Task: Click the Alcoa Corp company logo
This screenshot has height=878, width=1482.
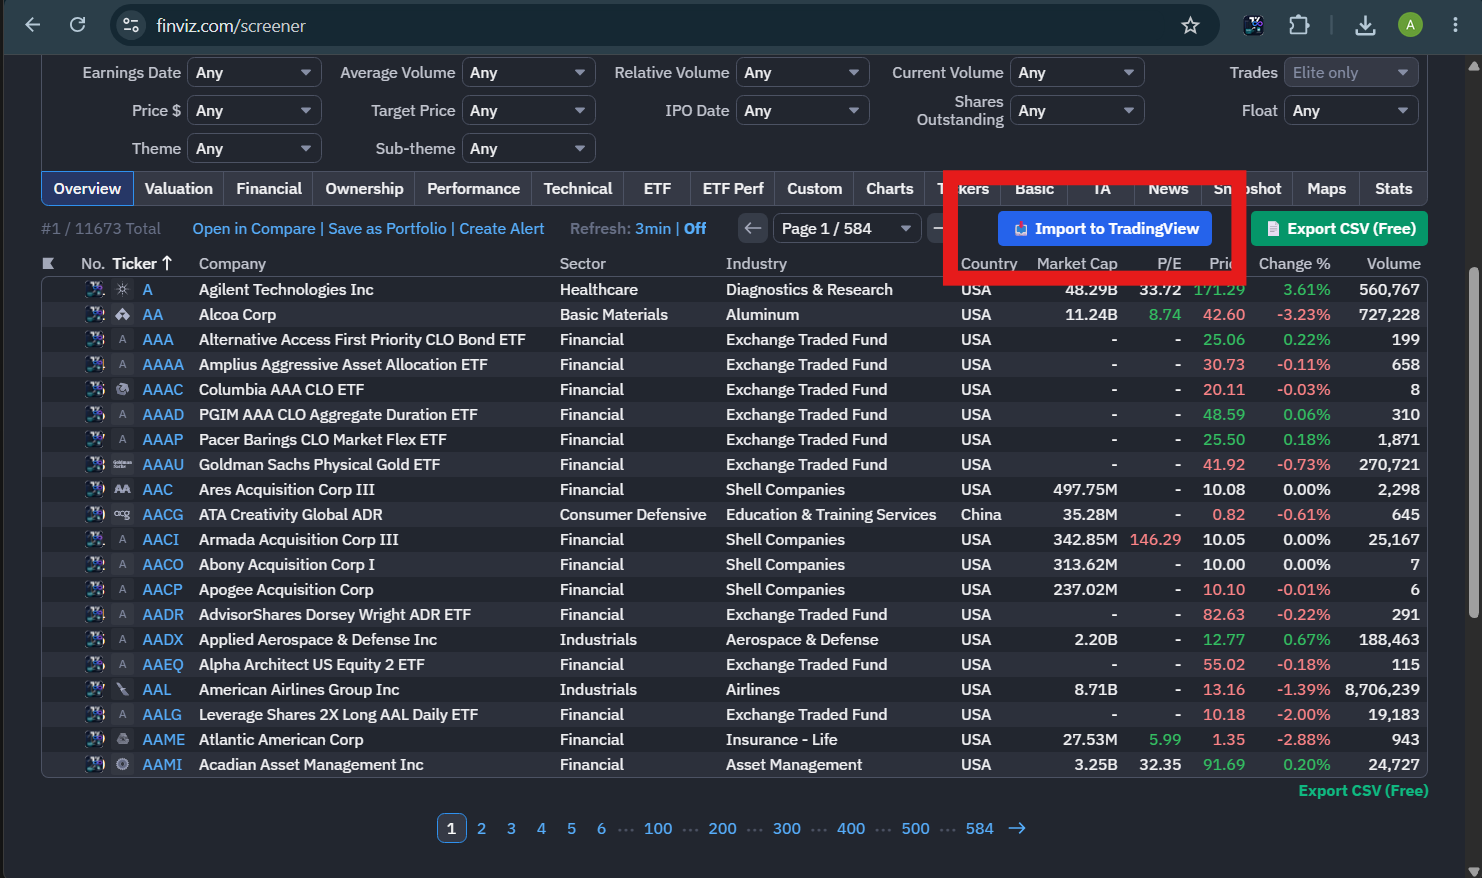Action: click(123, 314)
